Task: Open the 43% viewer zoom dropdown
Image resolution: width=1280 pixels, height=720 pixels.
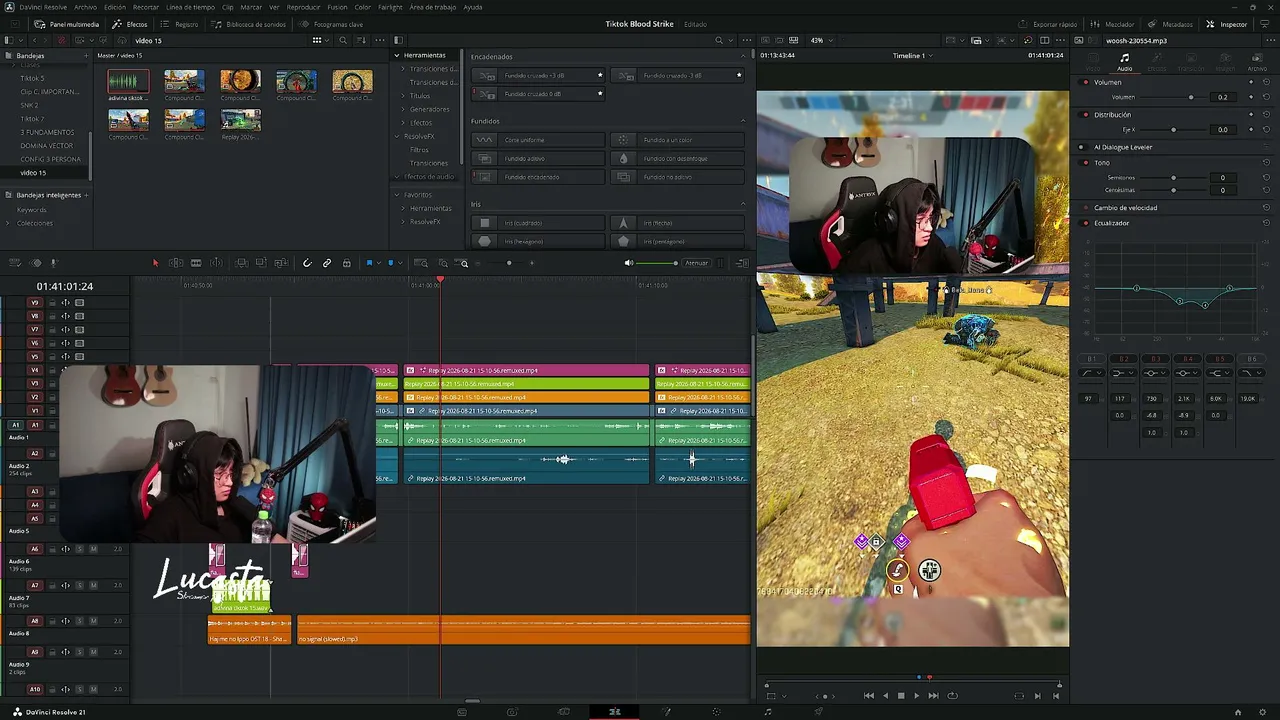Action: click(x=820, y=41)
